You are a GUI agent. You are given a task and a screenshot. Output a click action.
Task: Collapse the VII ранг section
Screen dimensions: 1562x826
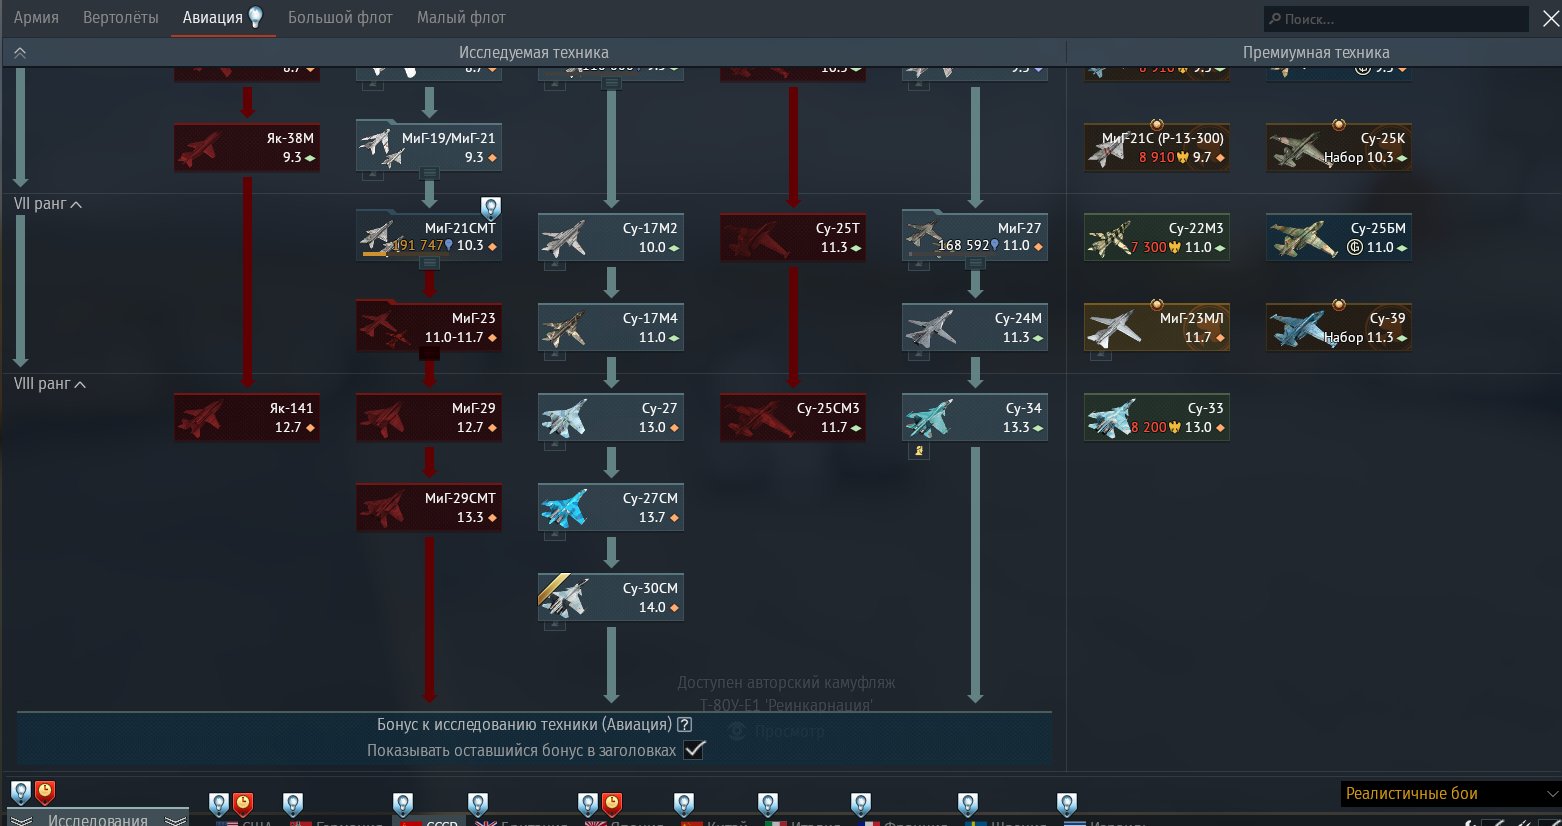tap(47, 204)
